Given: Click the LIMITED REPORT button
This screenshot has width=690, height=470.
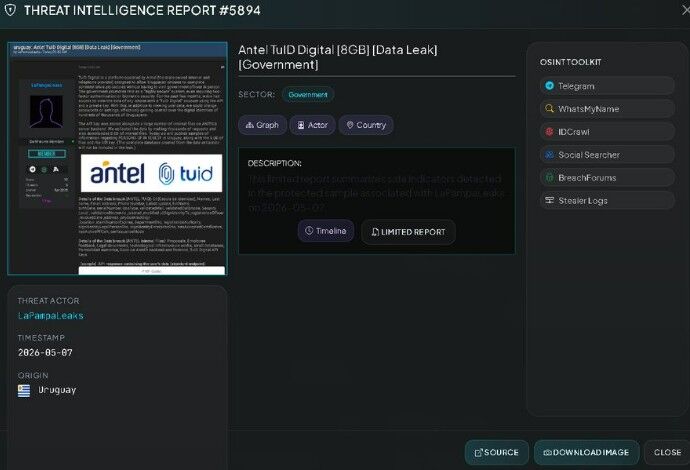Looking at the screenshot, I should [x=408, y=232].
